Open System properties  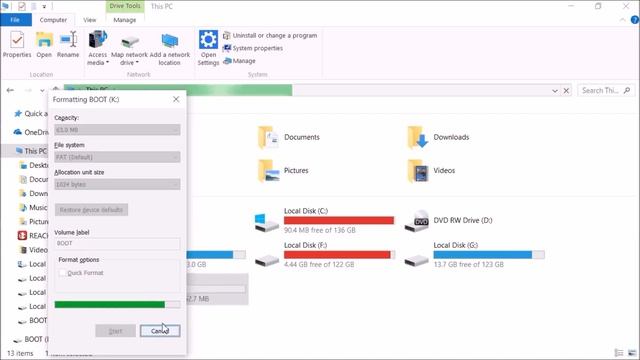tap(253, 48)
